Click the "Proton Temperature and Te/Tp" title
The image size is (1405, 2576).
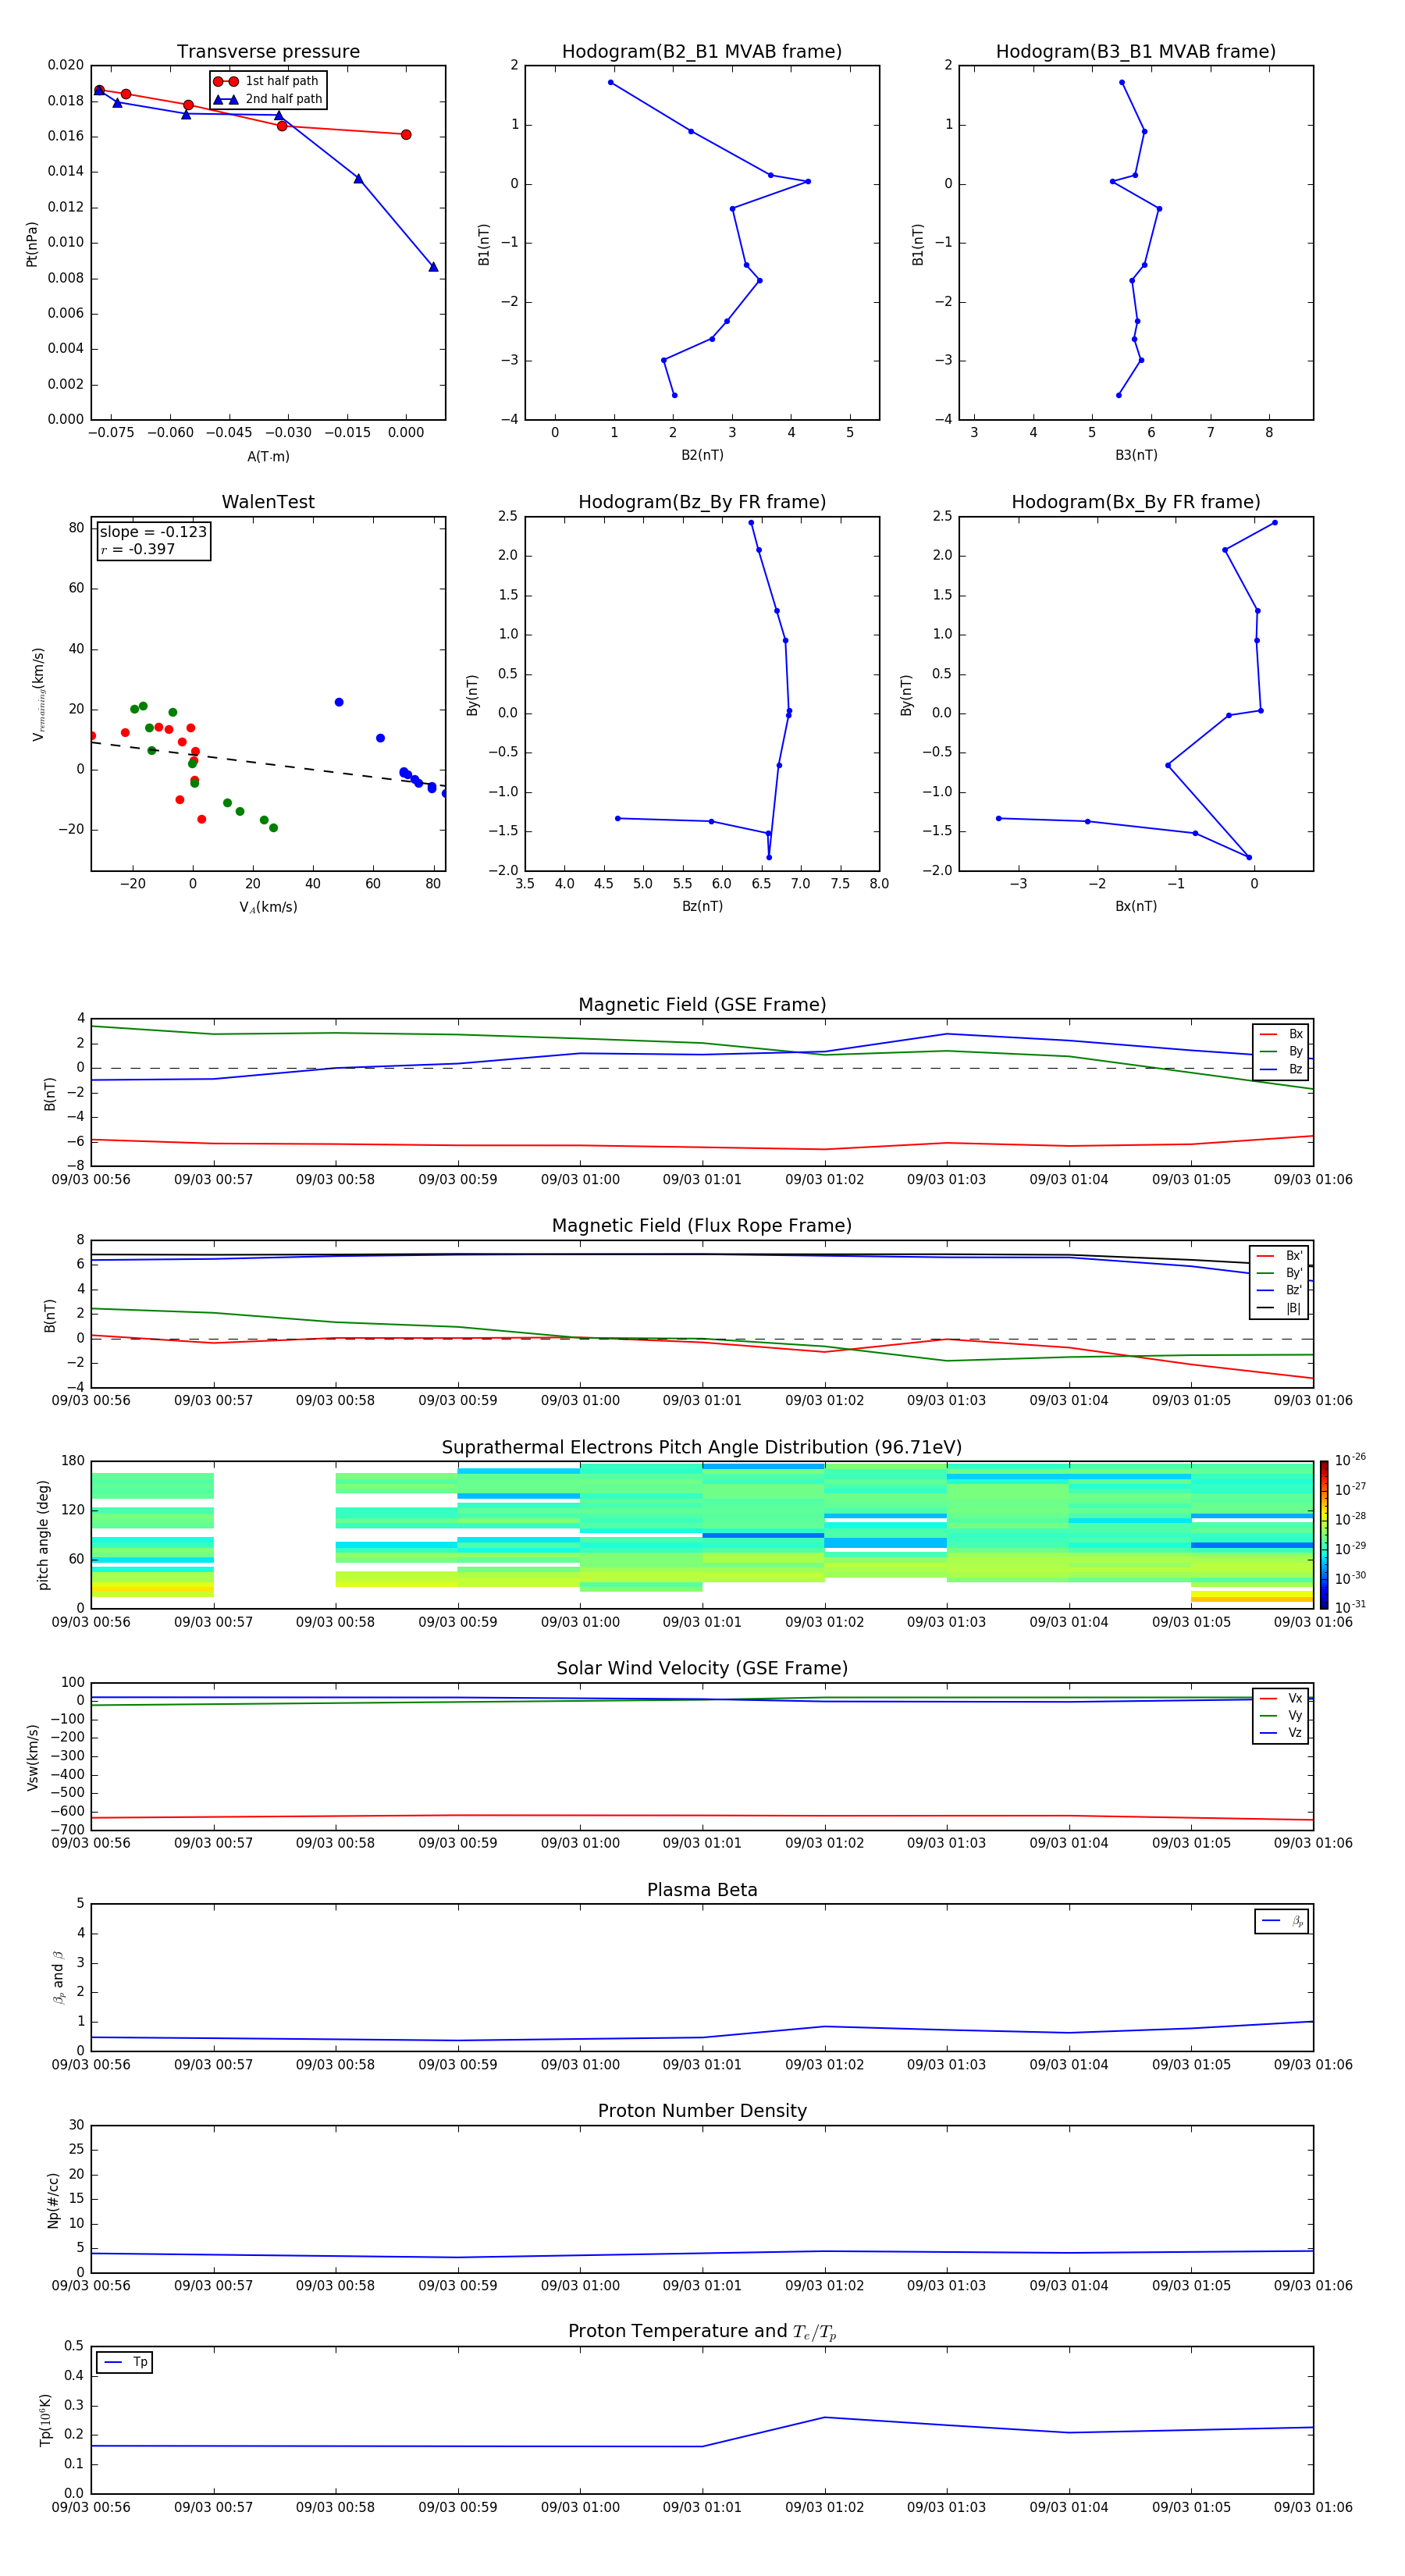pyautogui.click(x=702, y=2332)
